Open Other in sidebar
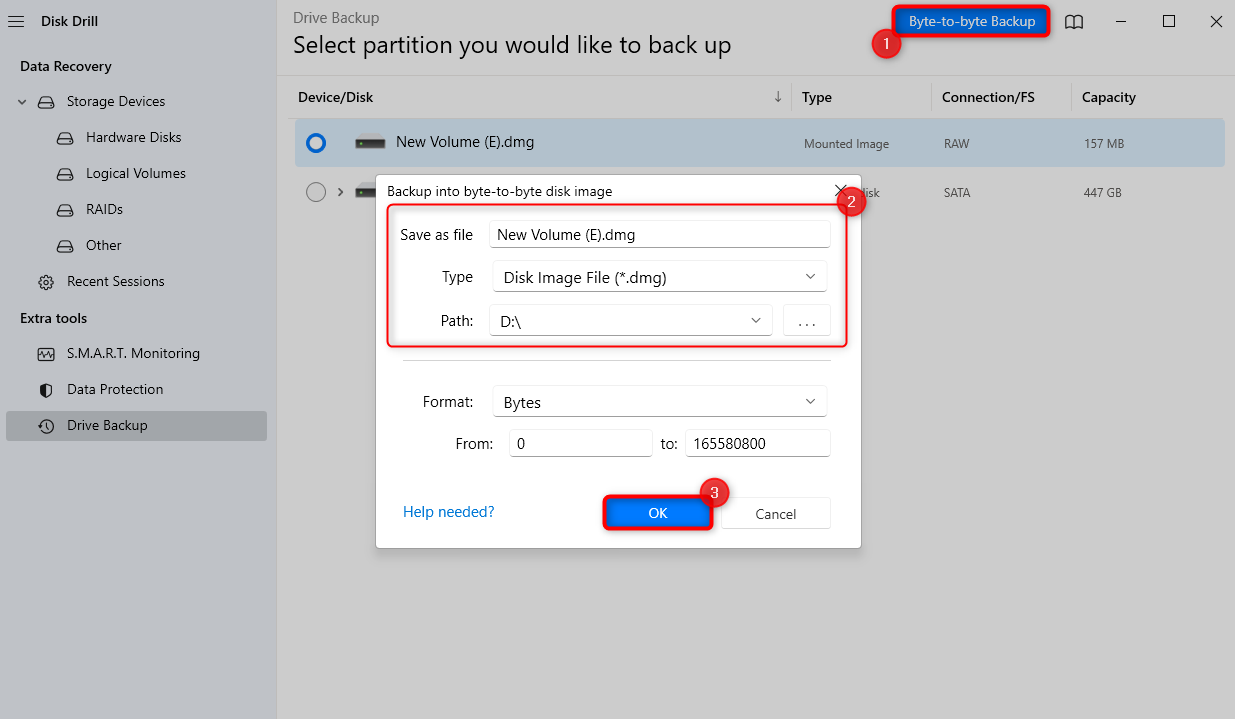 click(104, 246)
